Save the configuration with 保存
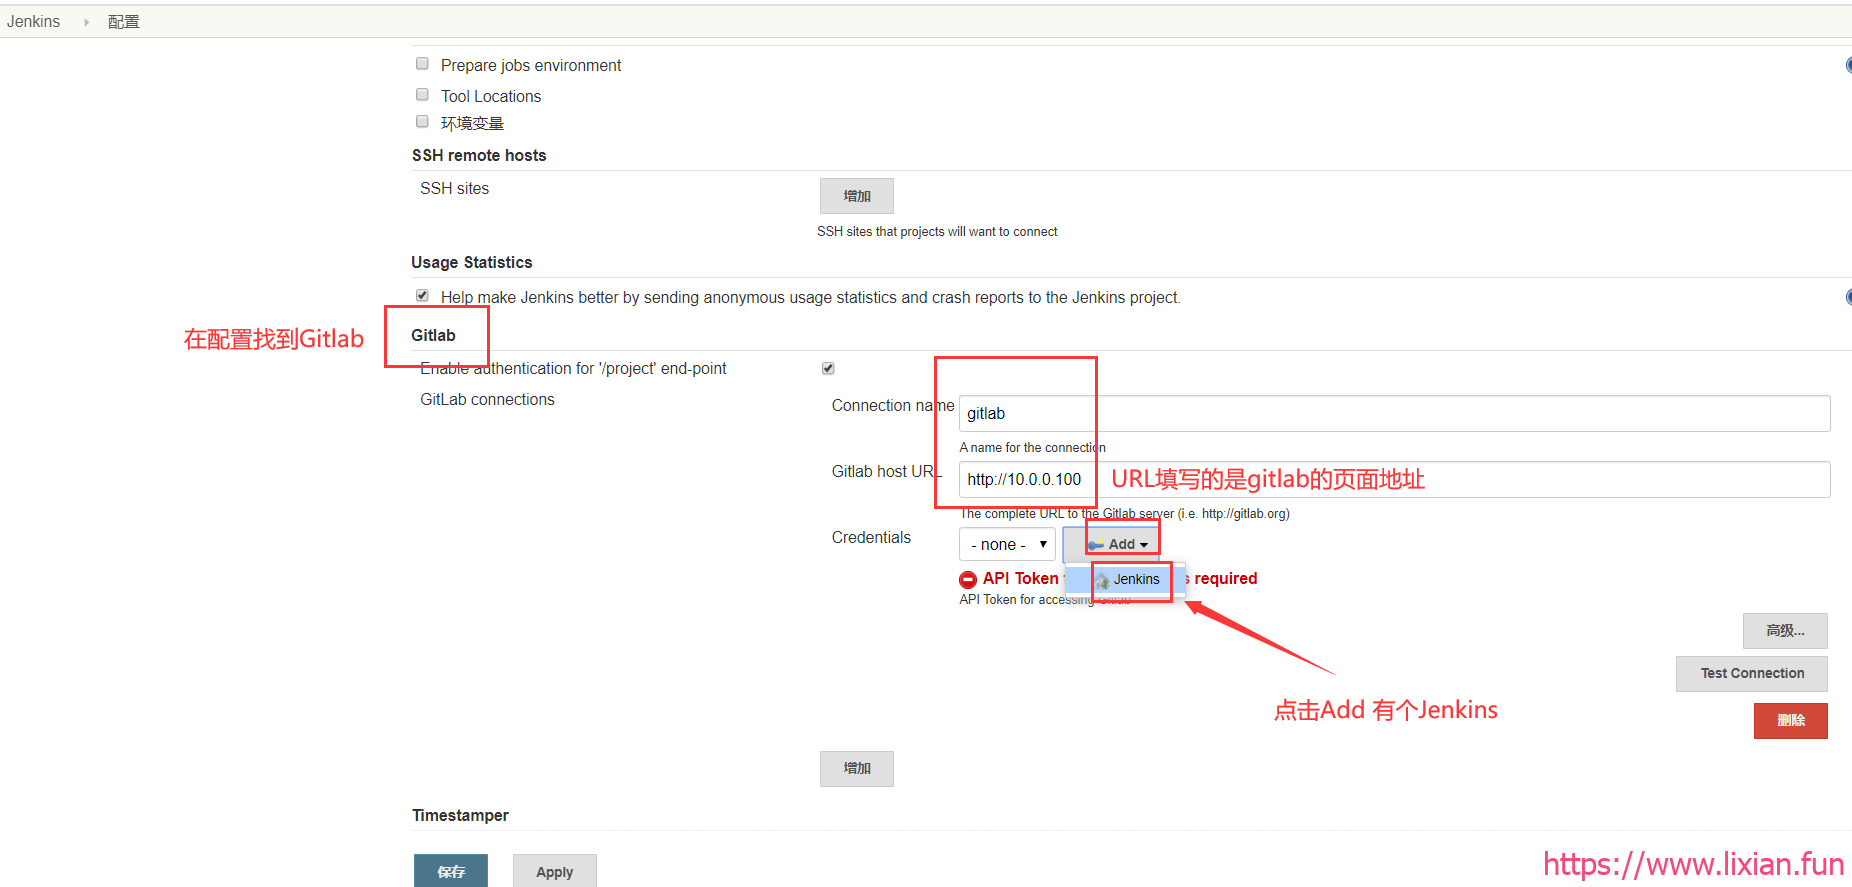The width and height of the screenshot is (1852, 887). click(x=451, y=871)
